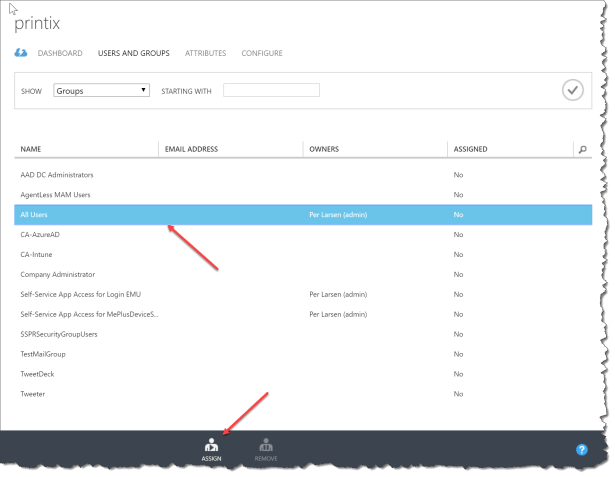This screenshot has height=477, width=615.
Task: Click the Starting With input field
Action: tap(271, 90)
